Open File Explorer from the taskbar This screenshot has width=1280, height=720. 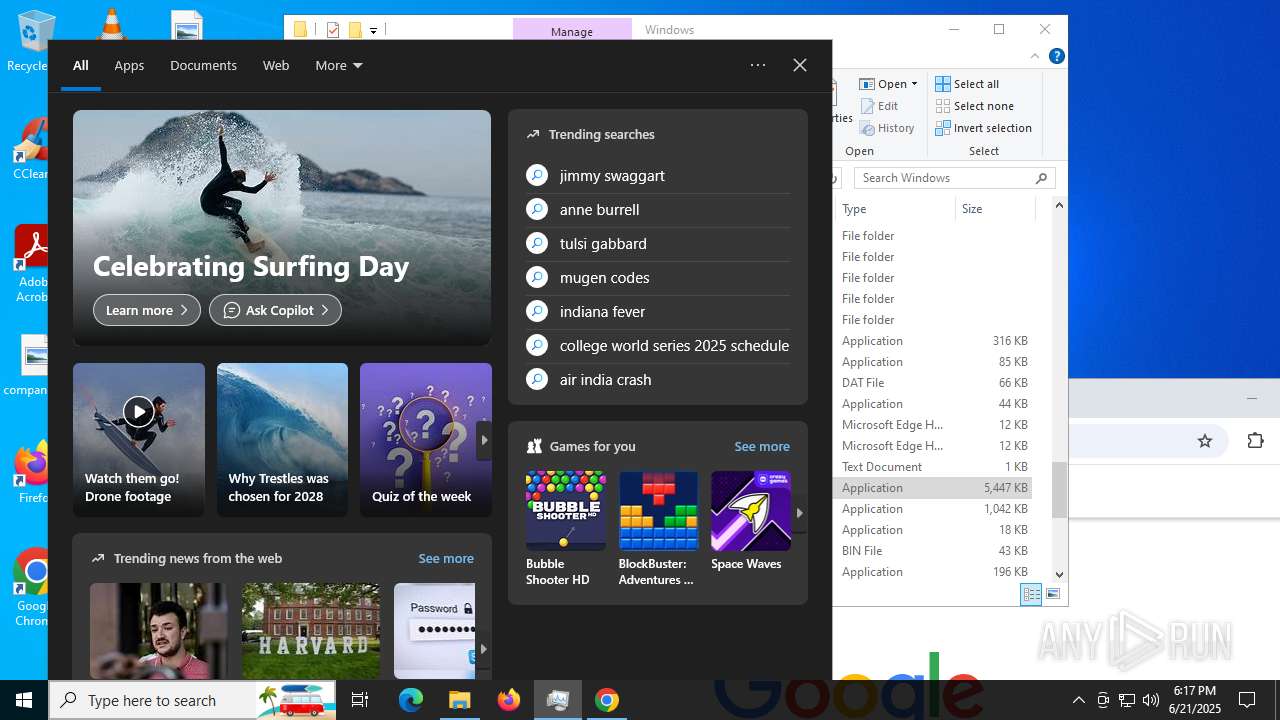(x=459, y=700)
